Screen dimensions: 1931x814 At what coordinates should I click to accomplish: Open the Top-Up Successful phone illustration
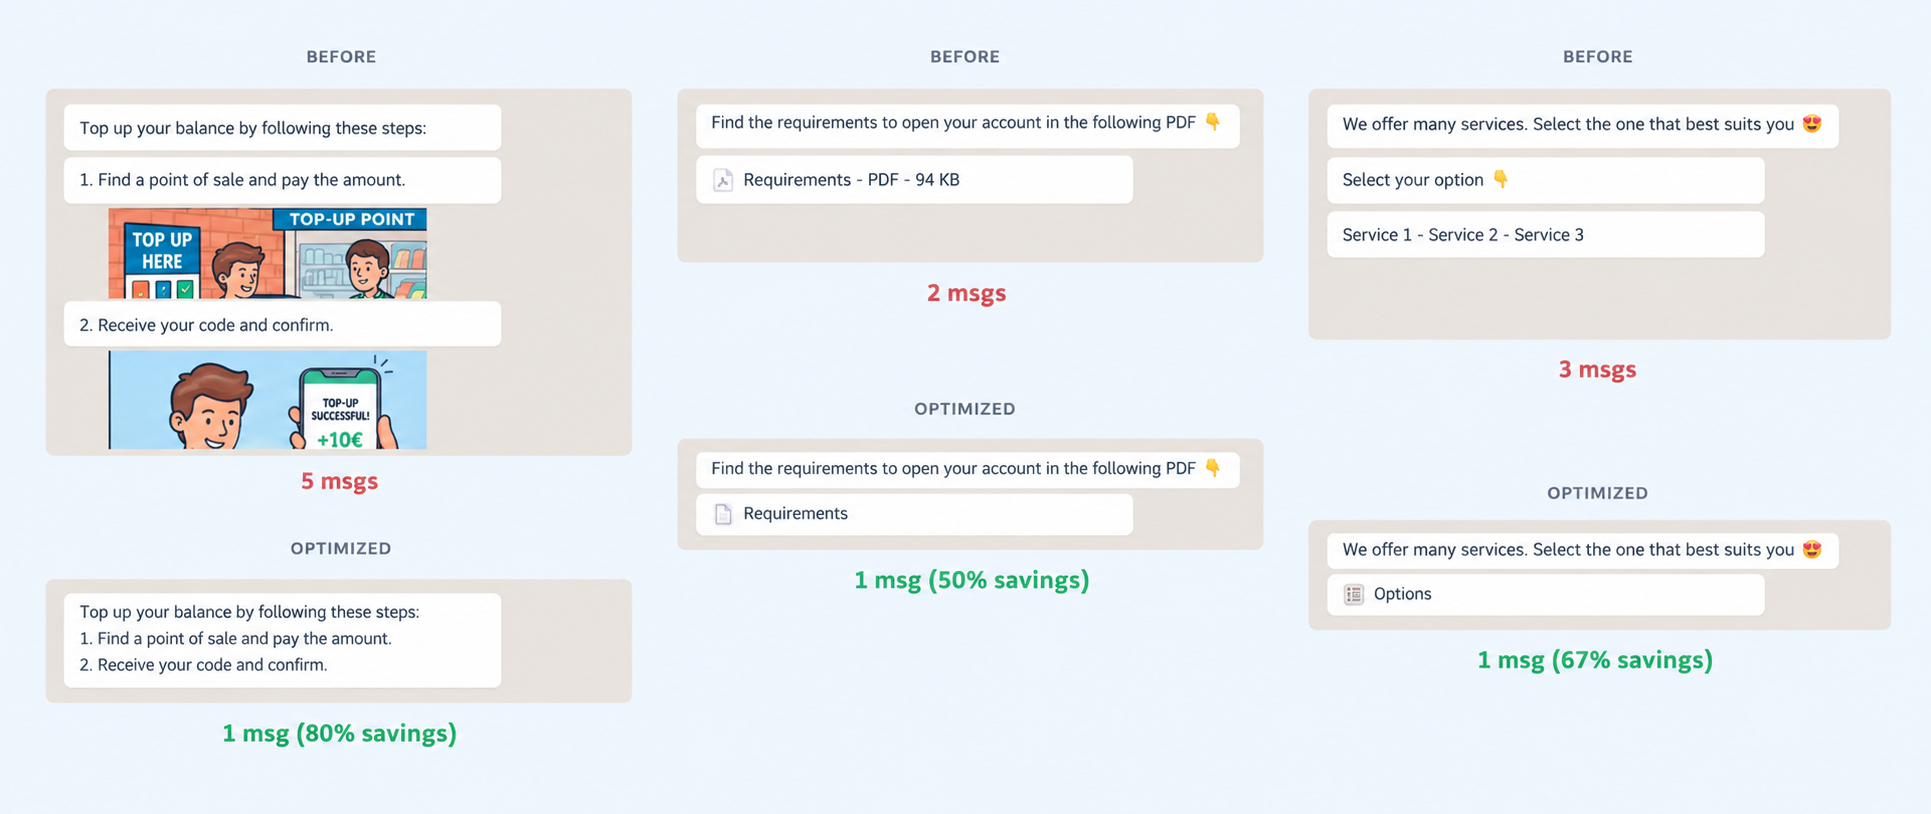[267, 399]
